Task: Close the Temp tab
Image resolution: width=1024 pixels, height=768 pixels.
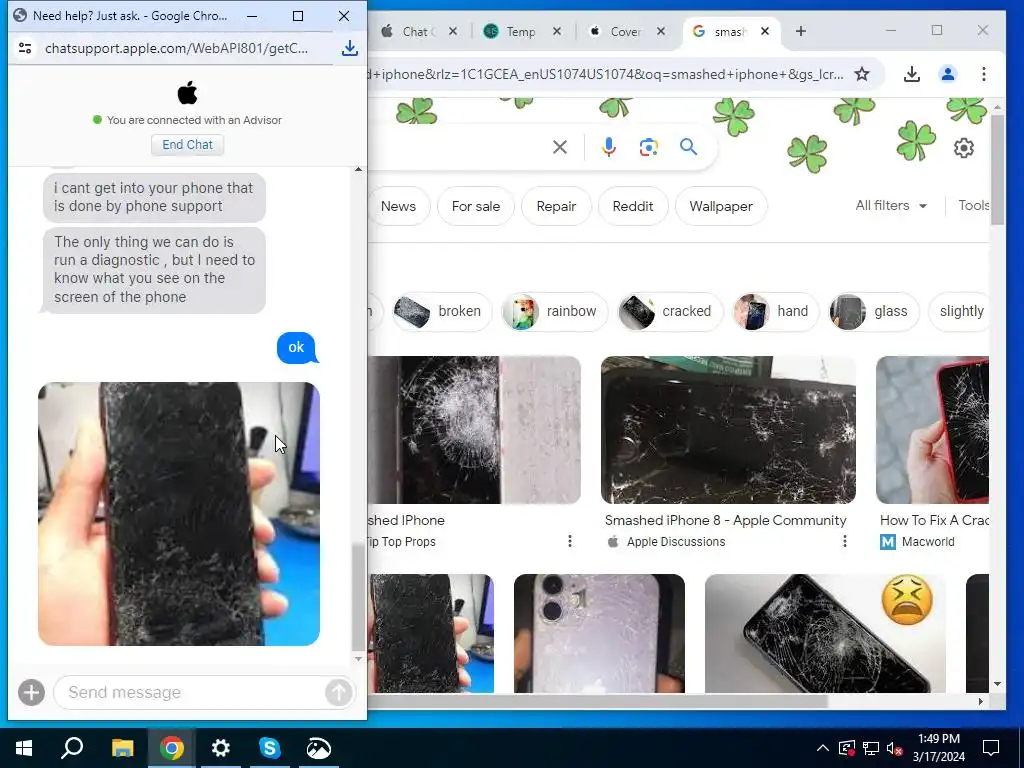Action: point(556,31)
